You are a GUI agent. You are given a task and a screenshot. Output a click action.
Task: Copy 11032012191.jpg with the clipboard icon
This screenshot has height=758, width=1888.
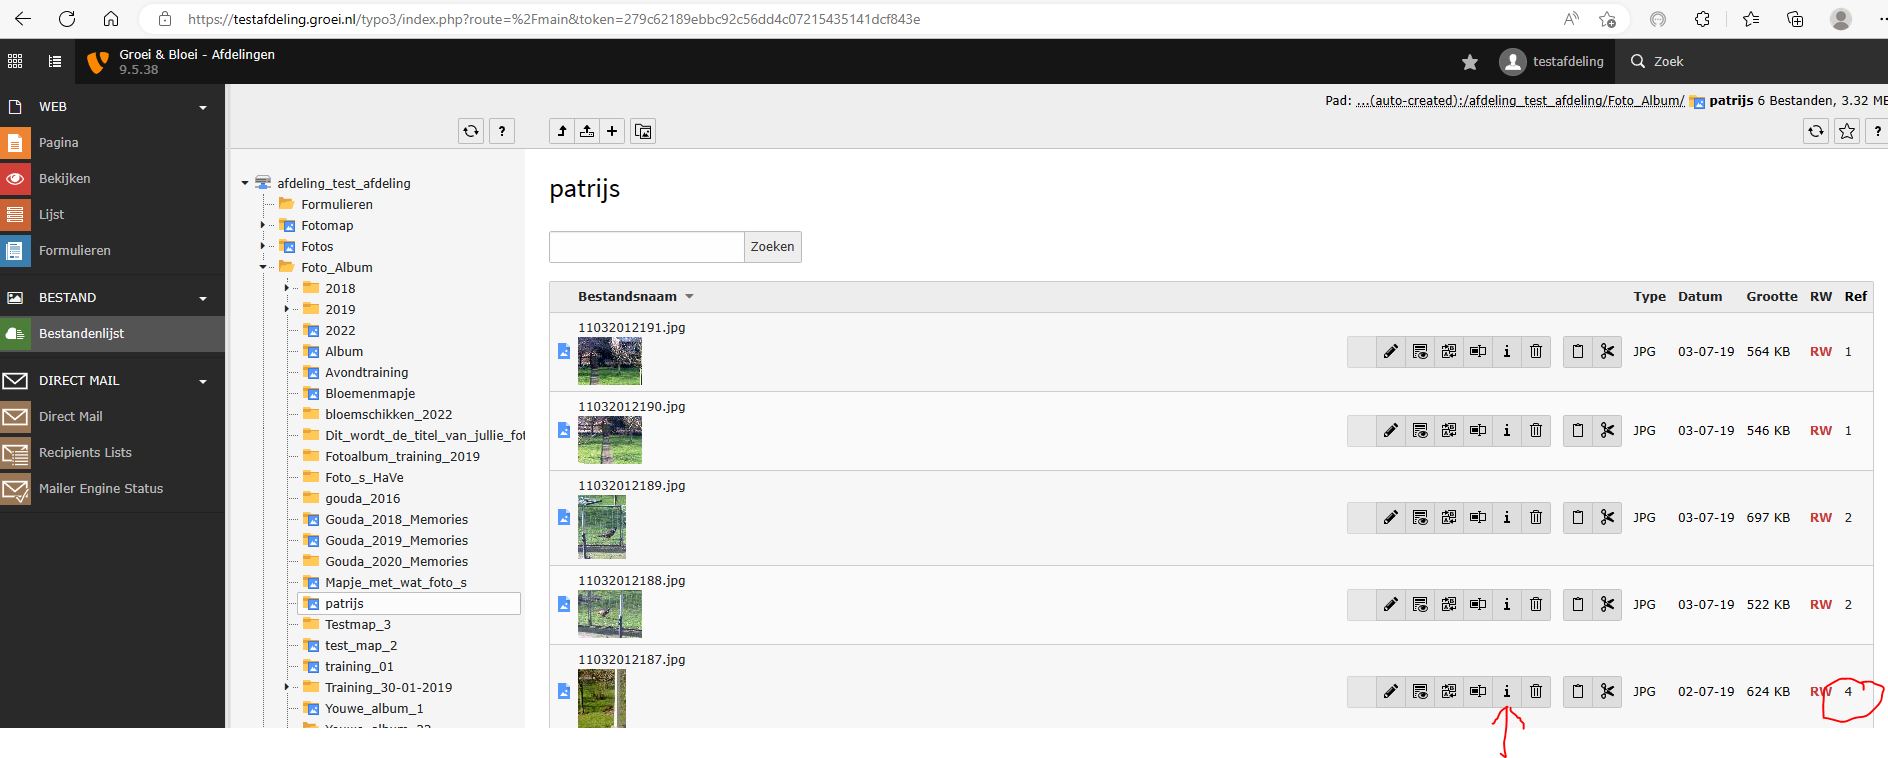click(1578, 352)
